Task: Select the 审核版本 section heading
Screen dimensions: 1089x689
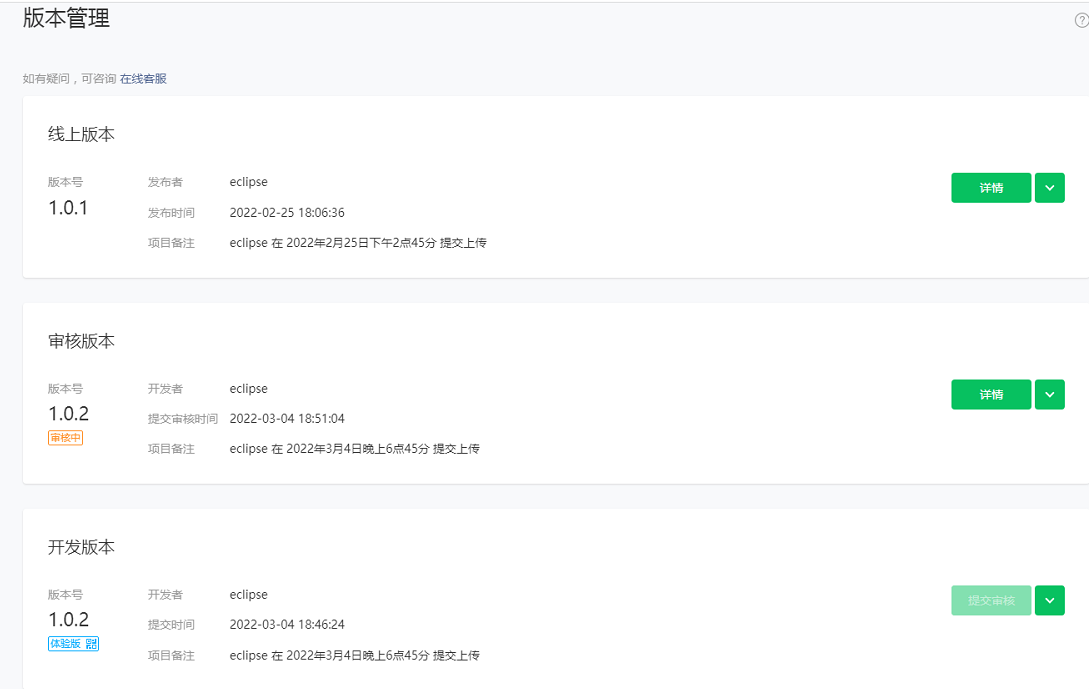Action: click(x=81, y=341)
